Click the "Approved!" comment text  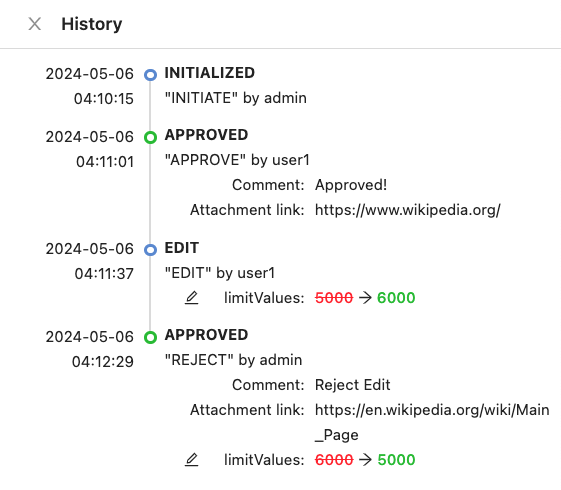pos(351,185)
